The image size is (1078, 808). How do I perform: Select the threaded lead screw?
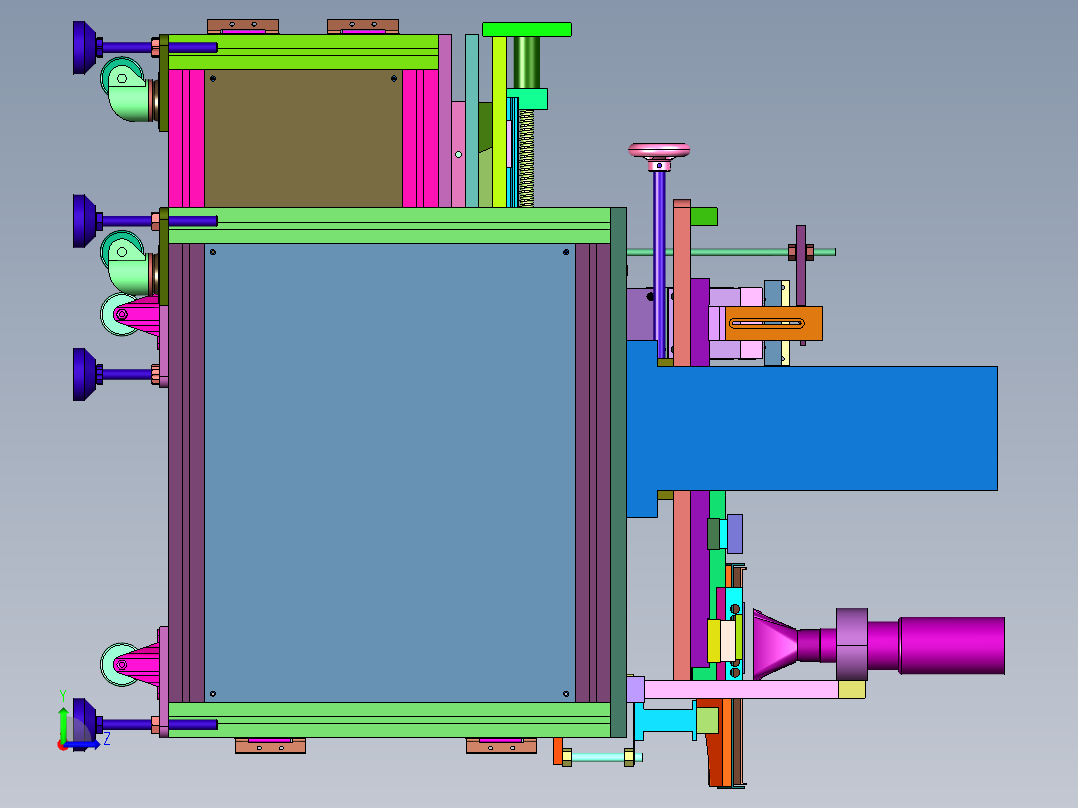click(527, 158)
